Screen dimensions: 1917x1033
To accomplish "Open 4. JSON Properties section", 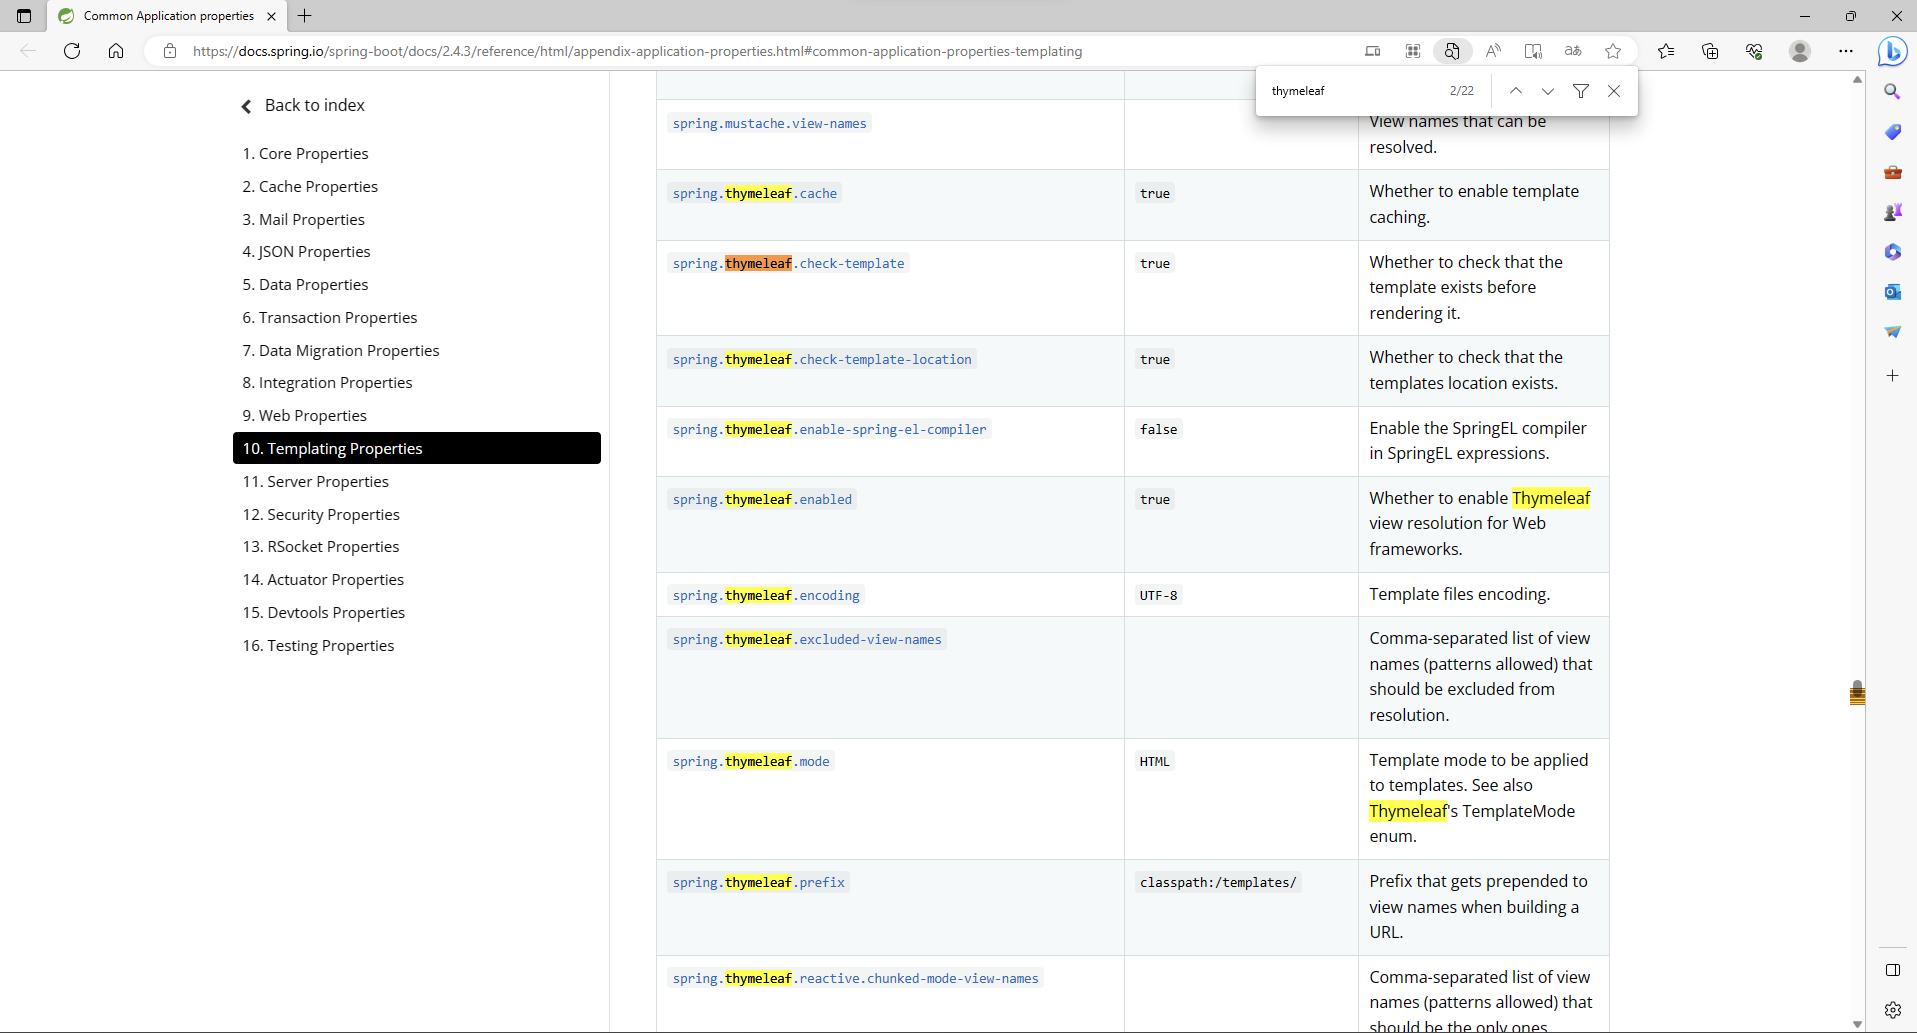I will tap(306, 251).
